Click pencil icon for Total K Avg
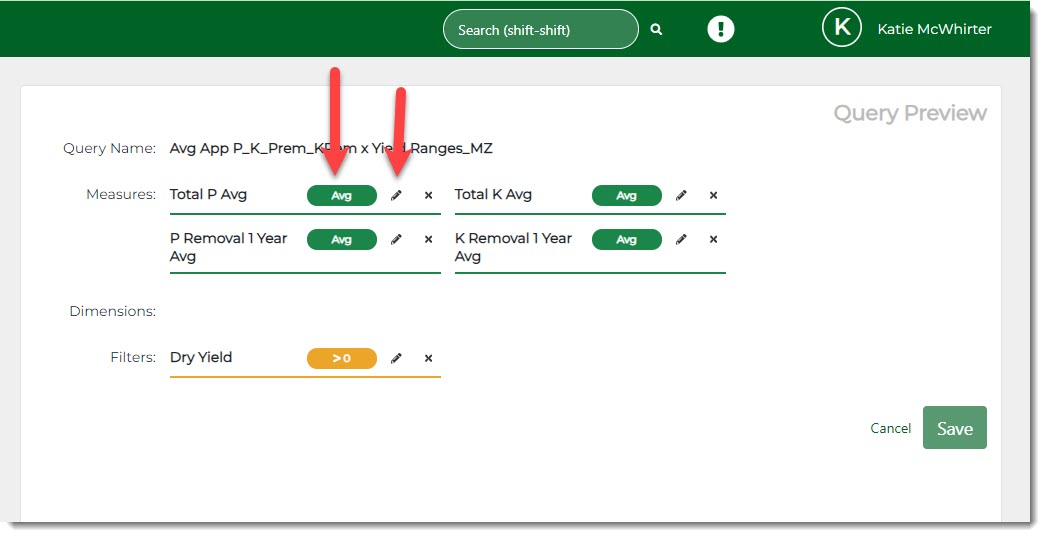The width and height of the screenshot is (1045, 537). (x=681, y=196)
